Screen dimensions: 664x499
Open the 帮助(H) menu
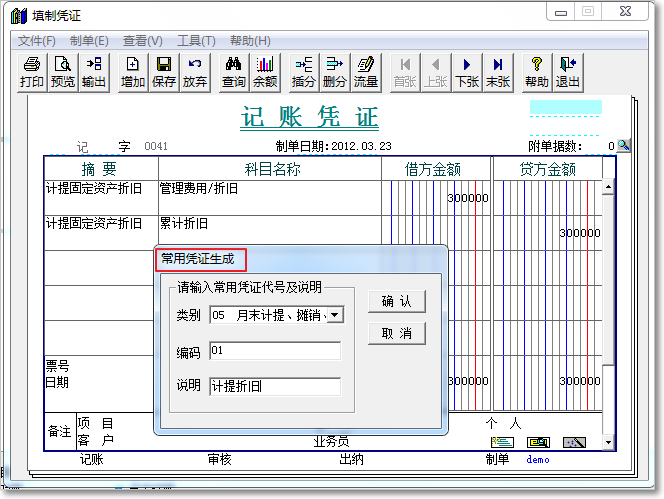pyautogui.click(x=250, y=41)
